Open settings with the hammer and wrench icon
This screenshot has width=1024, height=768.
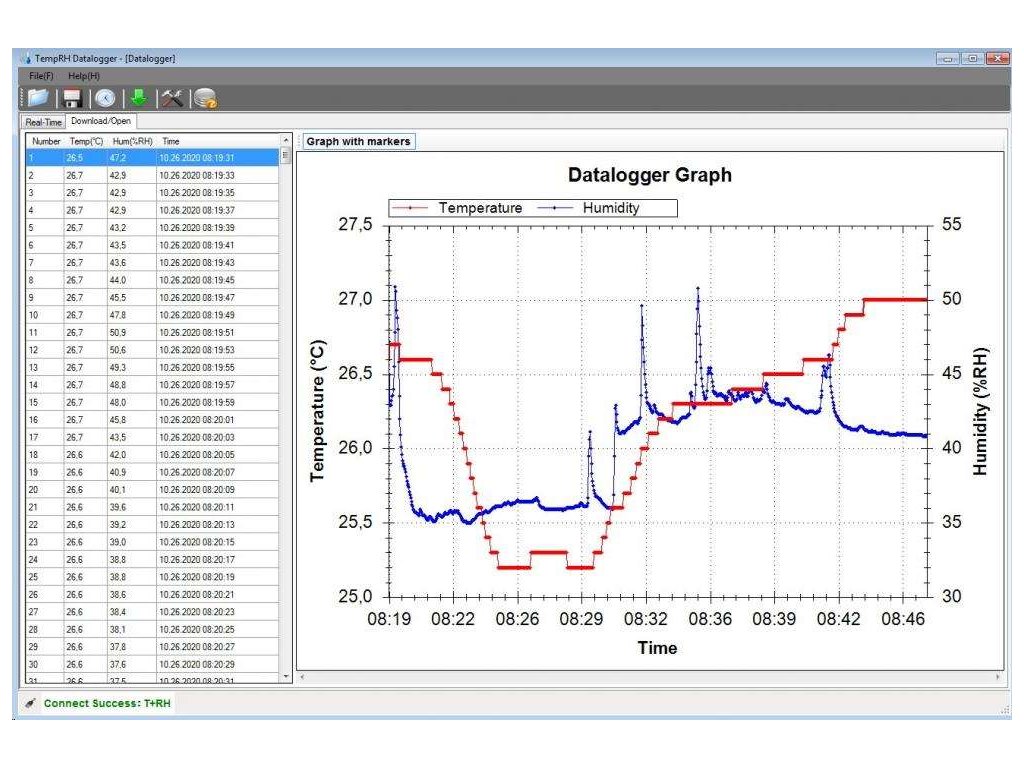tap(172, 98)
